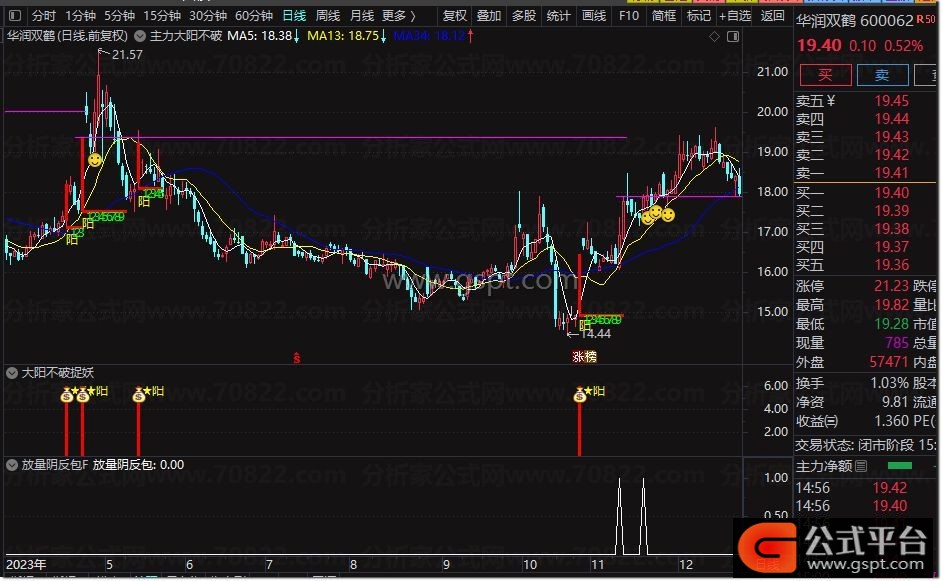Click the 收益(三) value 1.360
This screenshot has width=943, height=581.
click(891, 421)
